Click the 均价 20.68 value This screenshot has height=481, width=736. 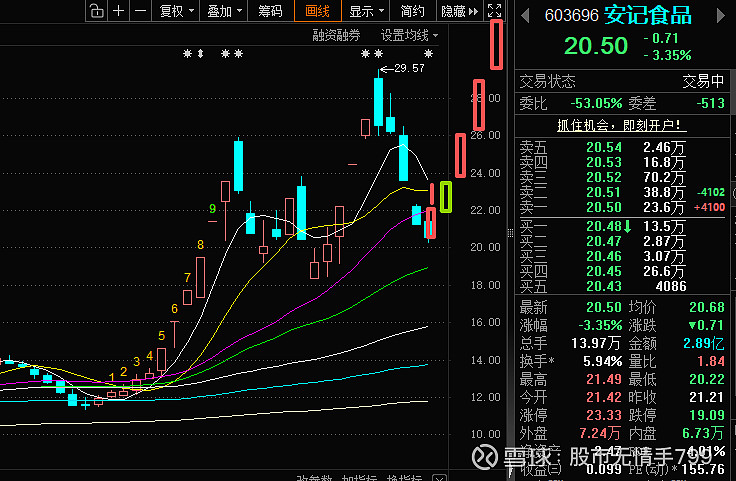point(707,307)
